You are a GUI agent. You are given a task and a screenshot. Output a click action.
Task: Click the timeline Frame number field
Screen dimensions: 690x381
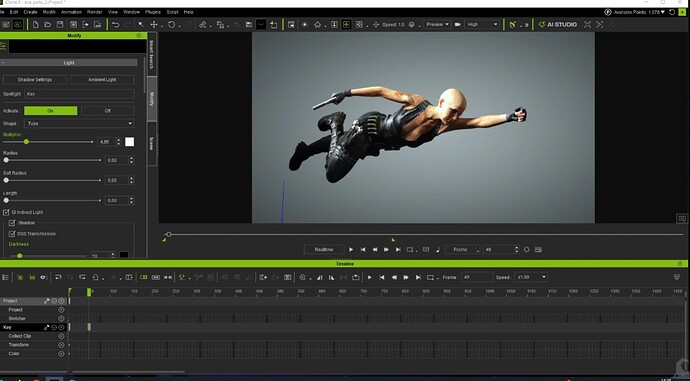[x=477, y=277]
